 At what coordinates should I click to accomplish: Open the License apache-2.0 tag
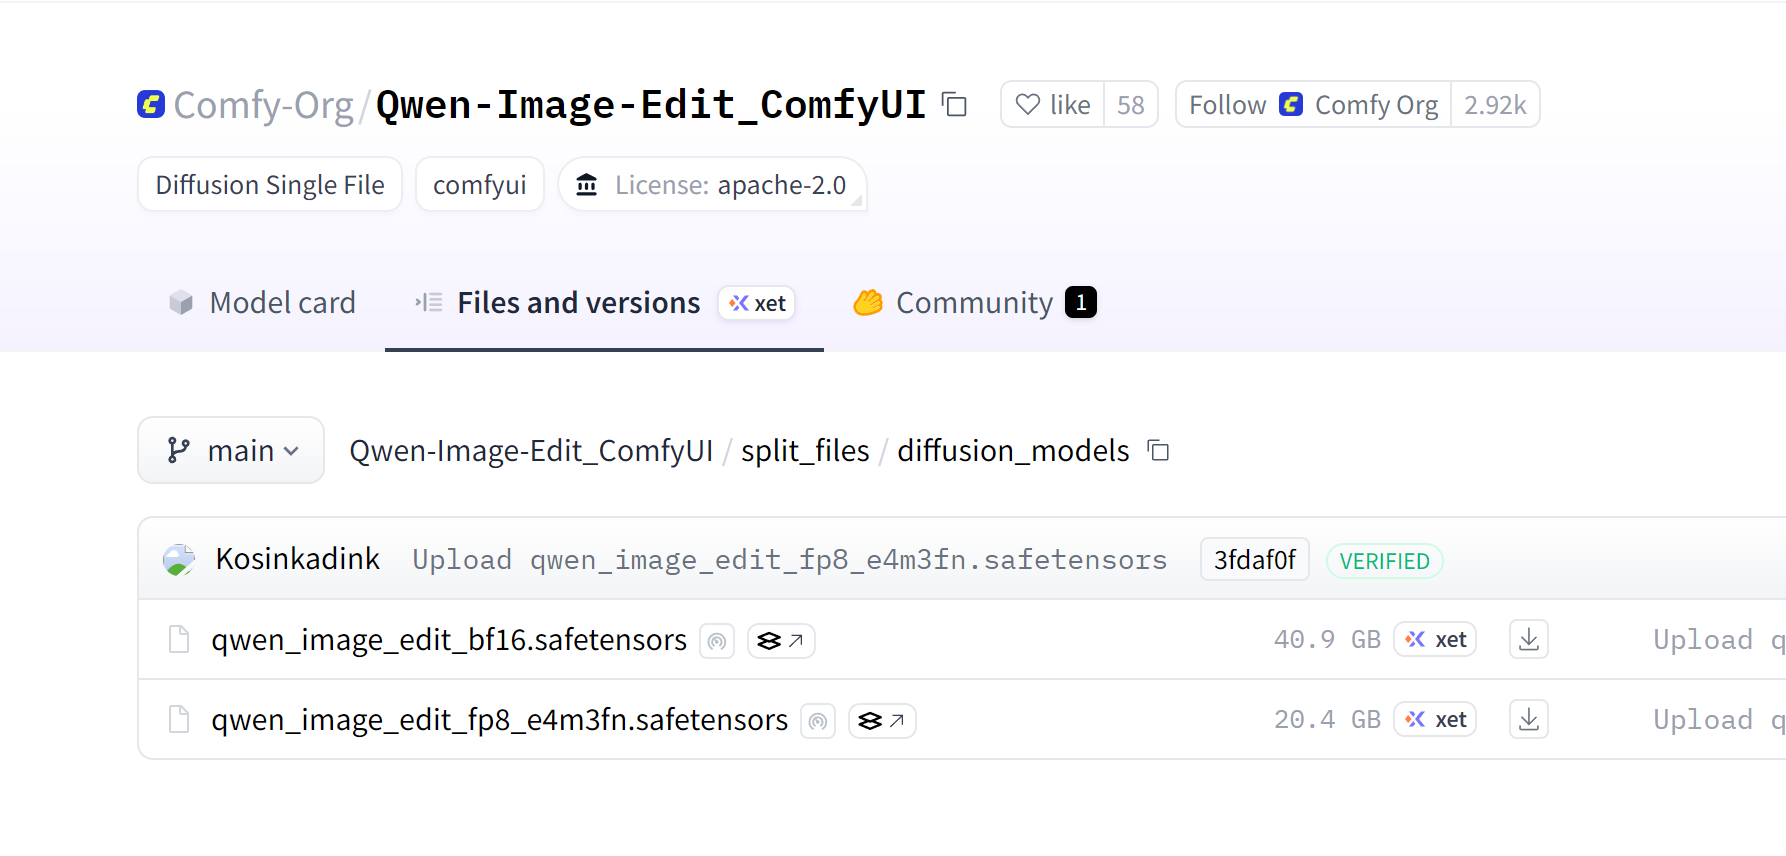pyautogui.click(x=712, y=184)
